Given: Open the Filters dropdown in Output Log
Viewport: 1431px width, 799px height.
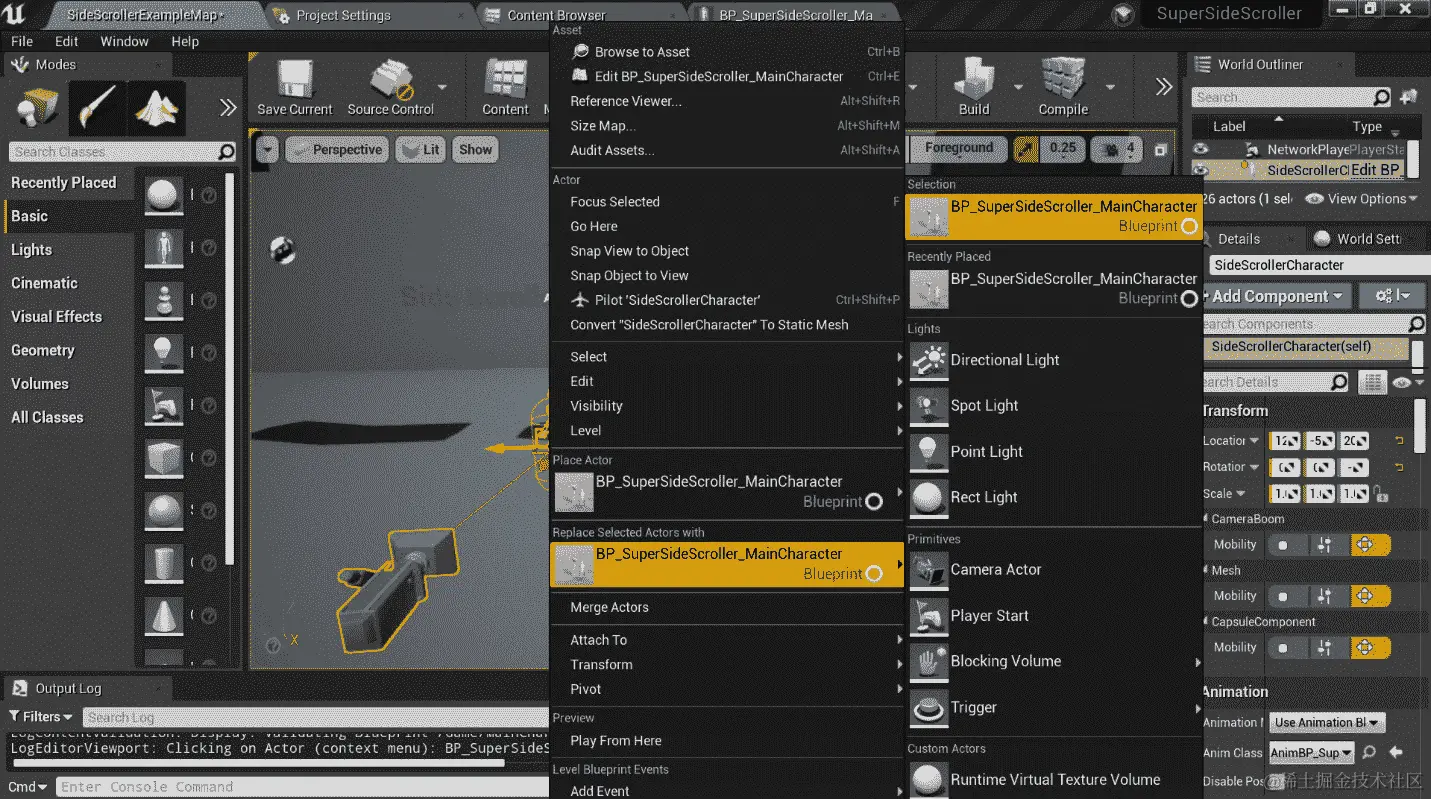Looking at the screenshot, I should (x=41, y=717).
